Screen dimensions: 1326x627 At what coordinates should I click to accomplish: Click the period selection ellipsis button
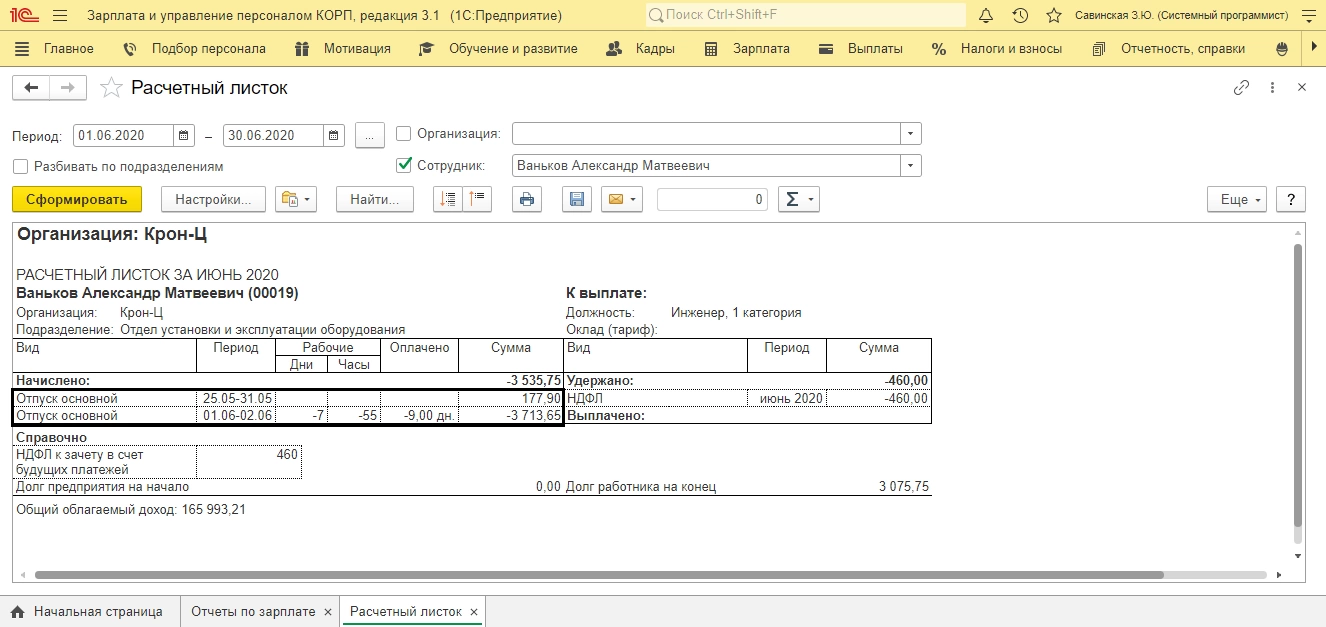(369, 135)
